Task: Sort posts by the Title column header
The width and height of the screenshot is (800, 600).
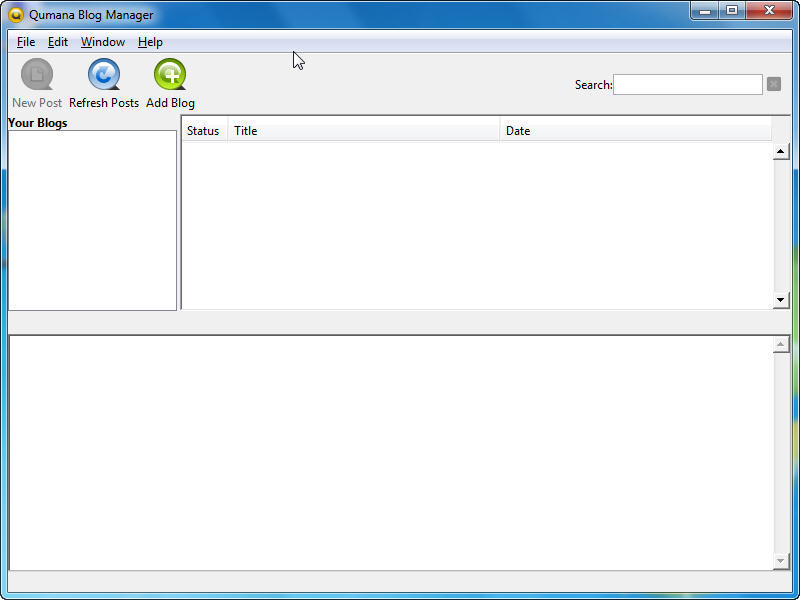Action: 364,131
